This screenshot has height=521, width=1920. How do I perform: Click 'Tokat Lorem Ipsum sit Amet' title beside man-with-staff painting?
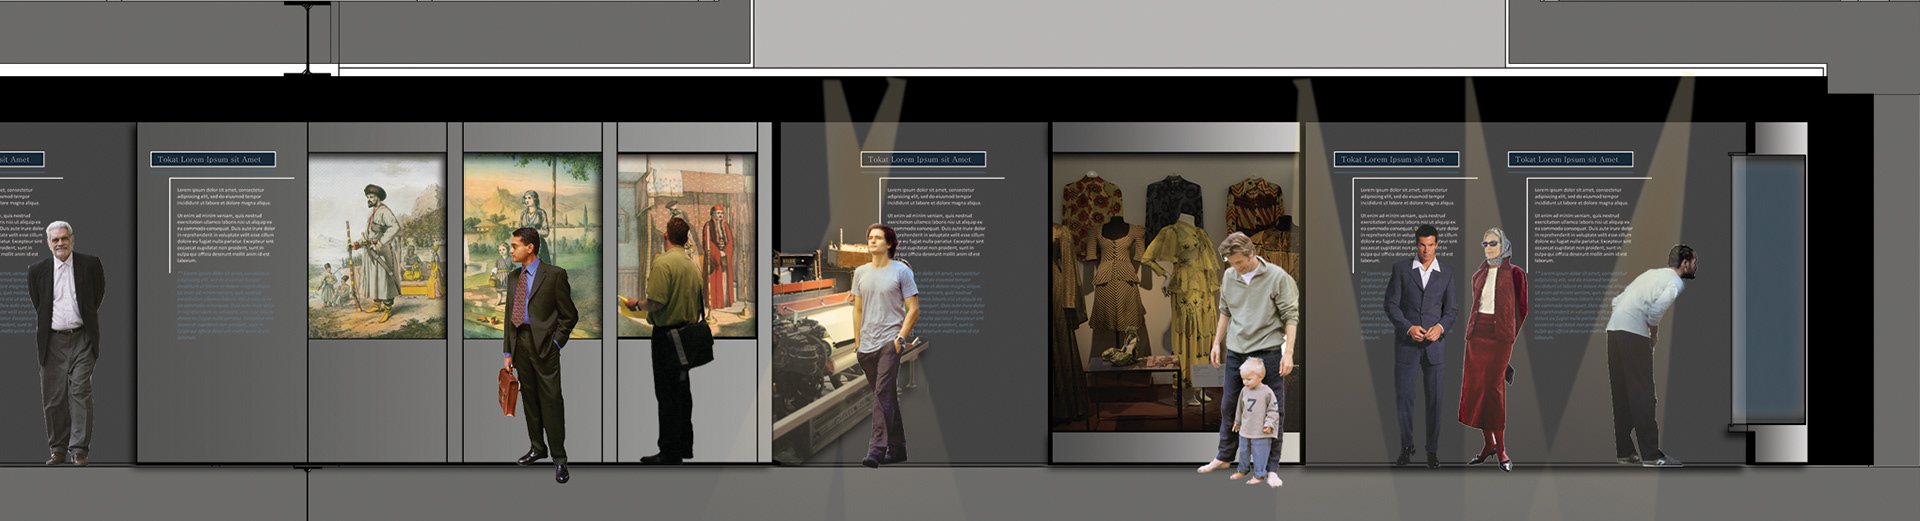pos(212,159)
